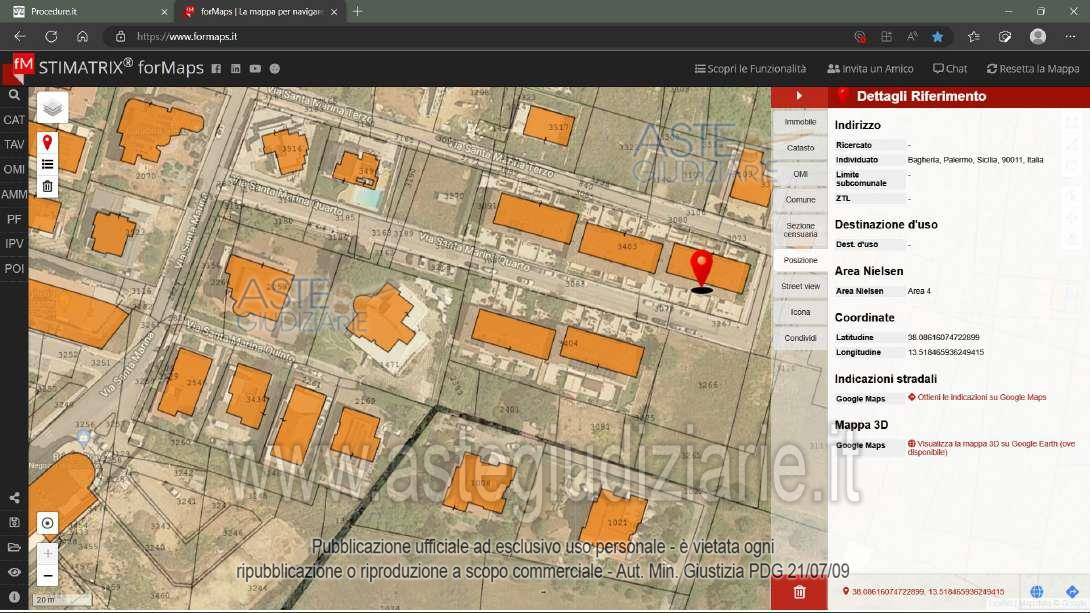Click the share icon in left sidebar
The height and width of the screenshot is (613, 1090).
[14, 498]
